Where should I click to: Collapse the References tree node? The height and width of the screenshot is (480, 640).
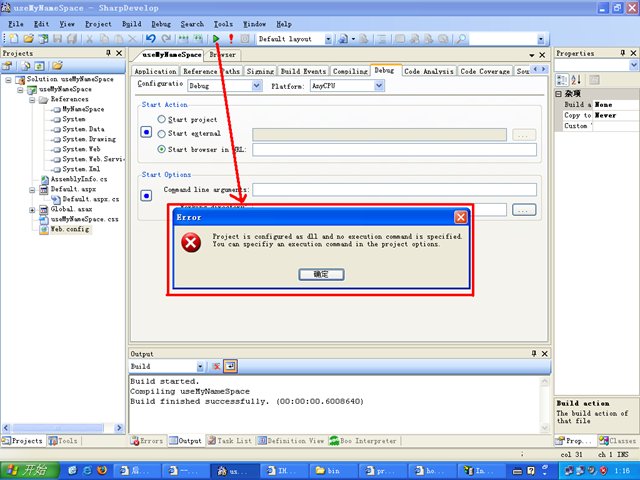[x=32, y=100]
